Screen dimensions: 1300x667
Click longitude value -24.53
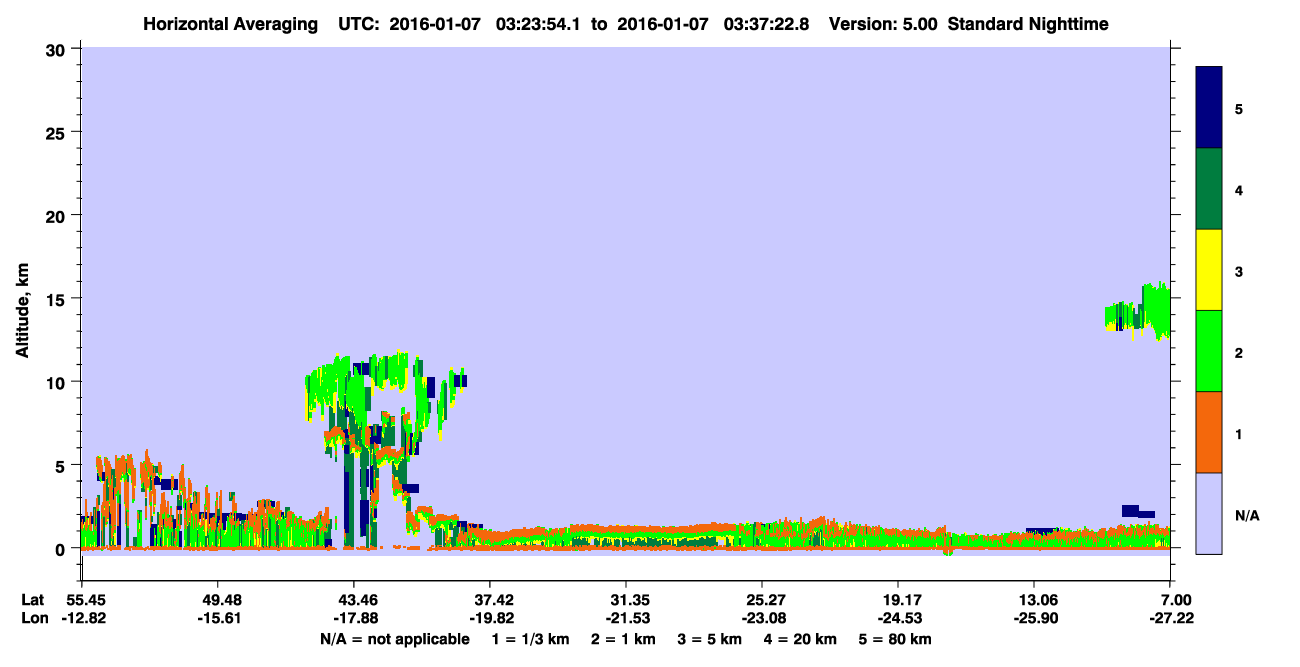coord(898,619)
